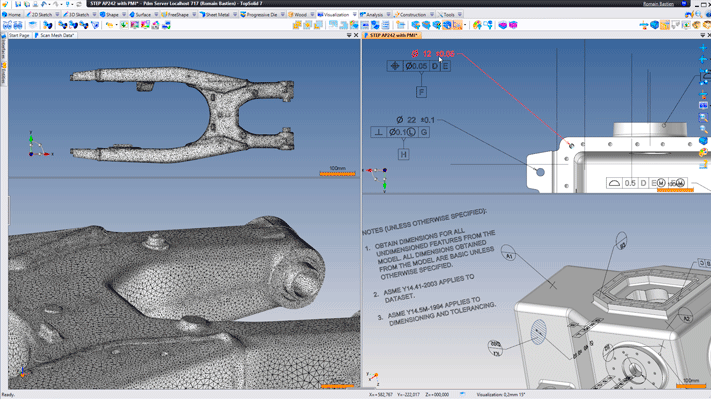This screenshot has height=400, width=711.
Task: Click the datum F label box
Action: pyautogui.click(x=421, y=92)
